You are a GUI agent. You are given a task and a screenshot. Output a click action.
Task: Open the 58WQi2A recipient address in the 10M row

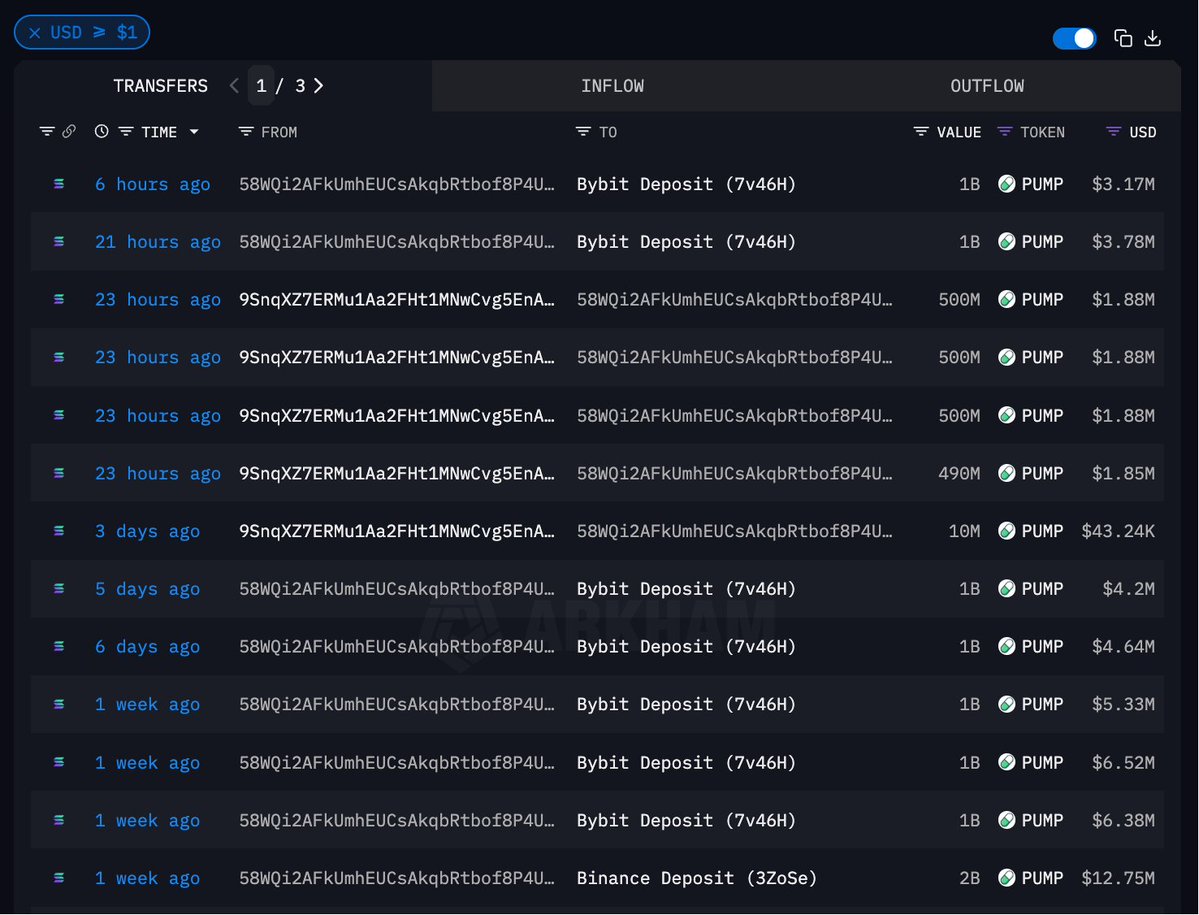[x=734, y=531]
